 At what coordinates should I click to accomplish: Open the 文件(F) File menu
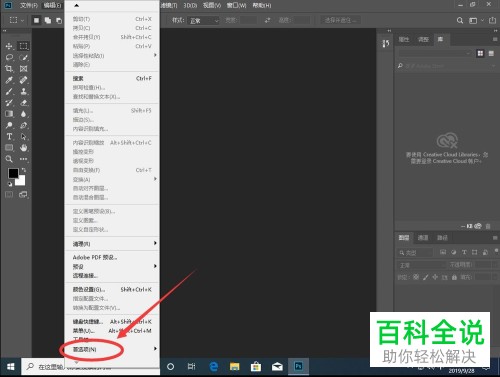coord(28,5)
